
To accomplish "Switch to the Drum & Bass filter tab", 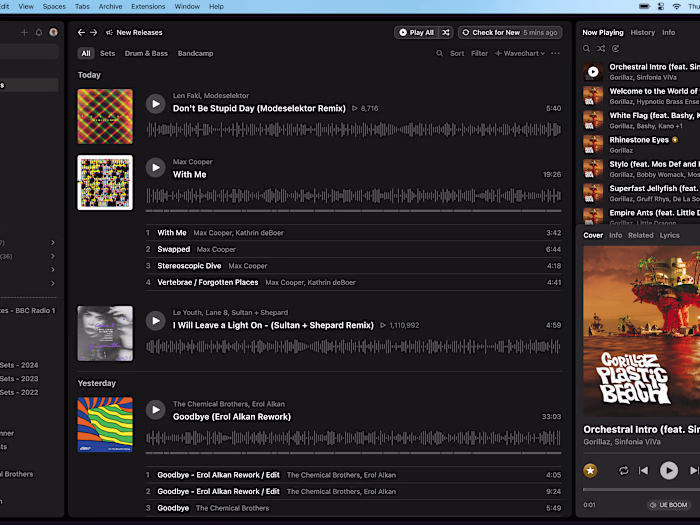I will coord(146,53).
